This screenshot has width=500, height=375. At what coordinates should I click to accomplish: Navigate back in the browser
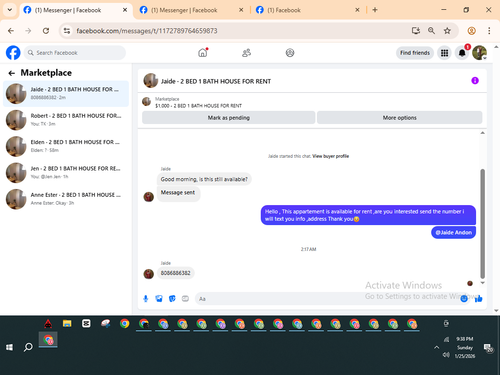click(11, 31)
